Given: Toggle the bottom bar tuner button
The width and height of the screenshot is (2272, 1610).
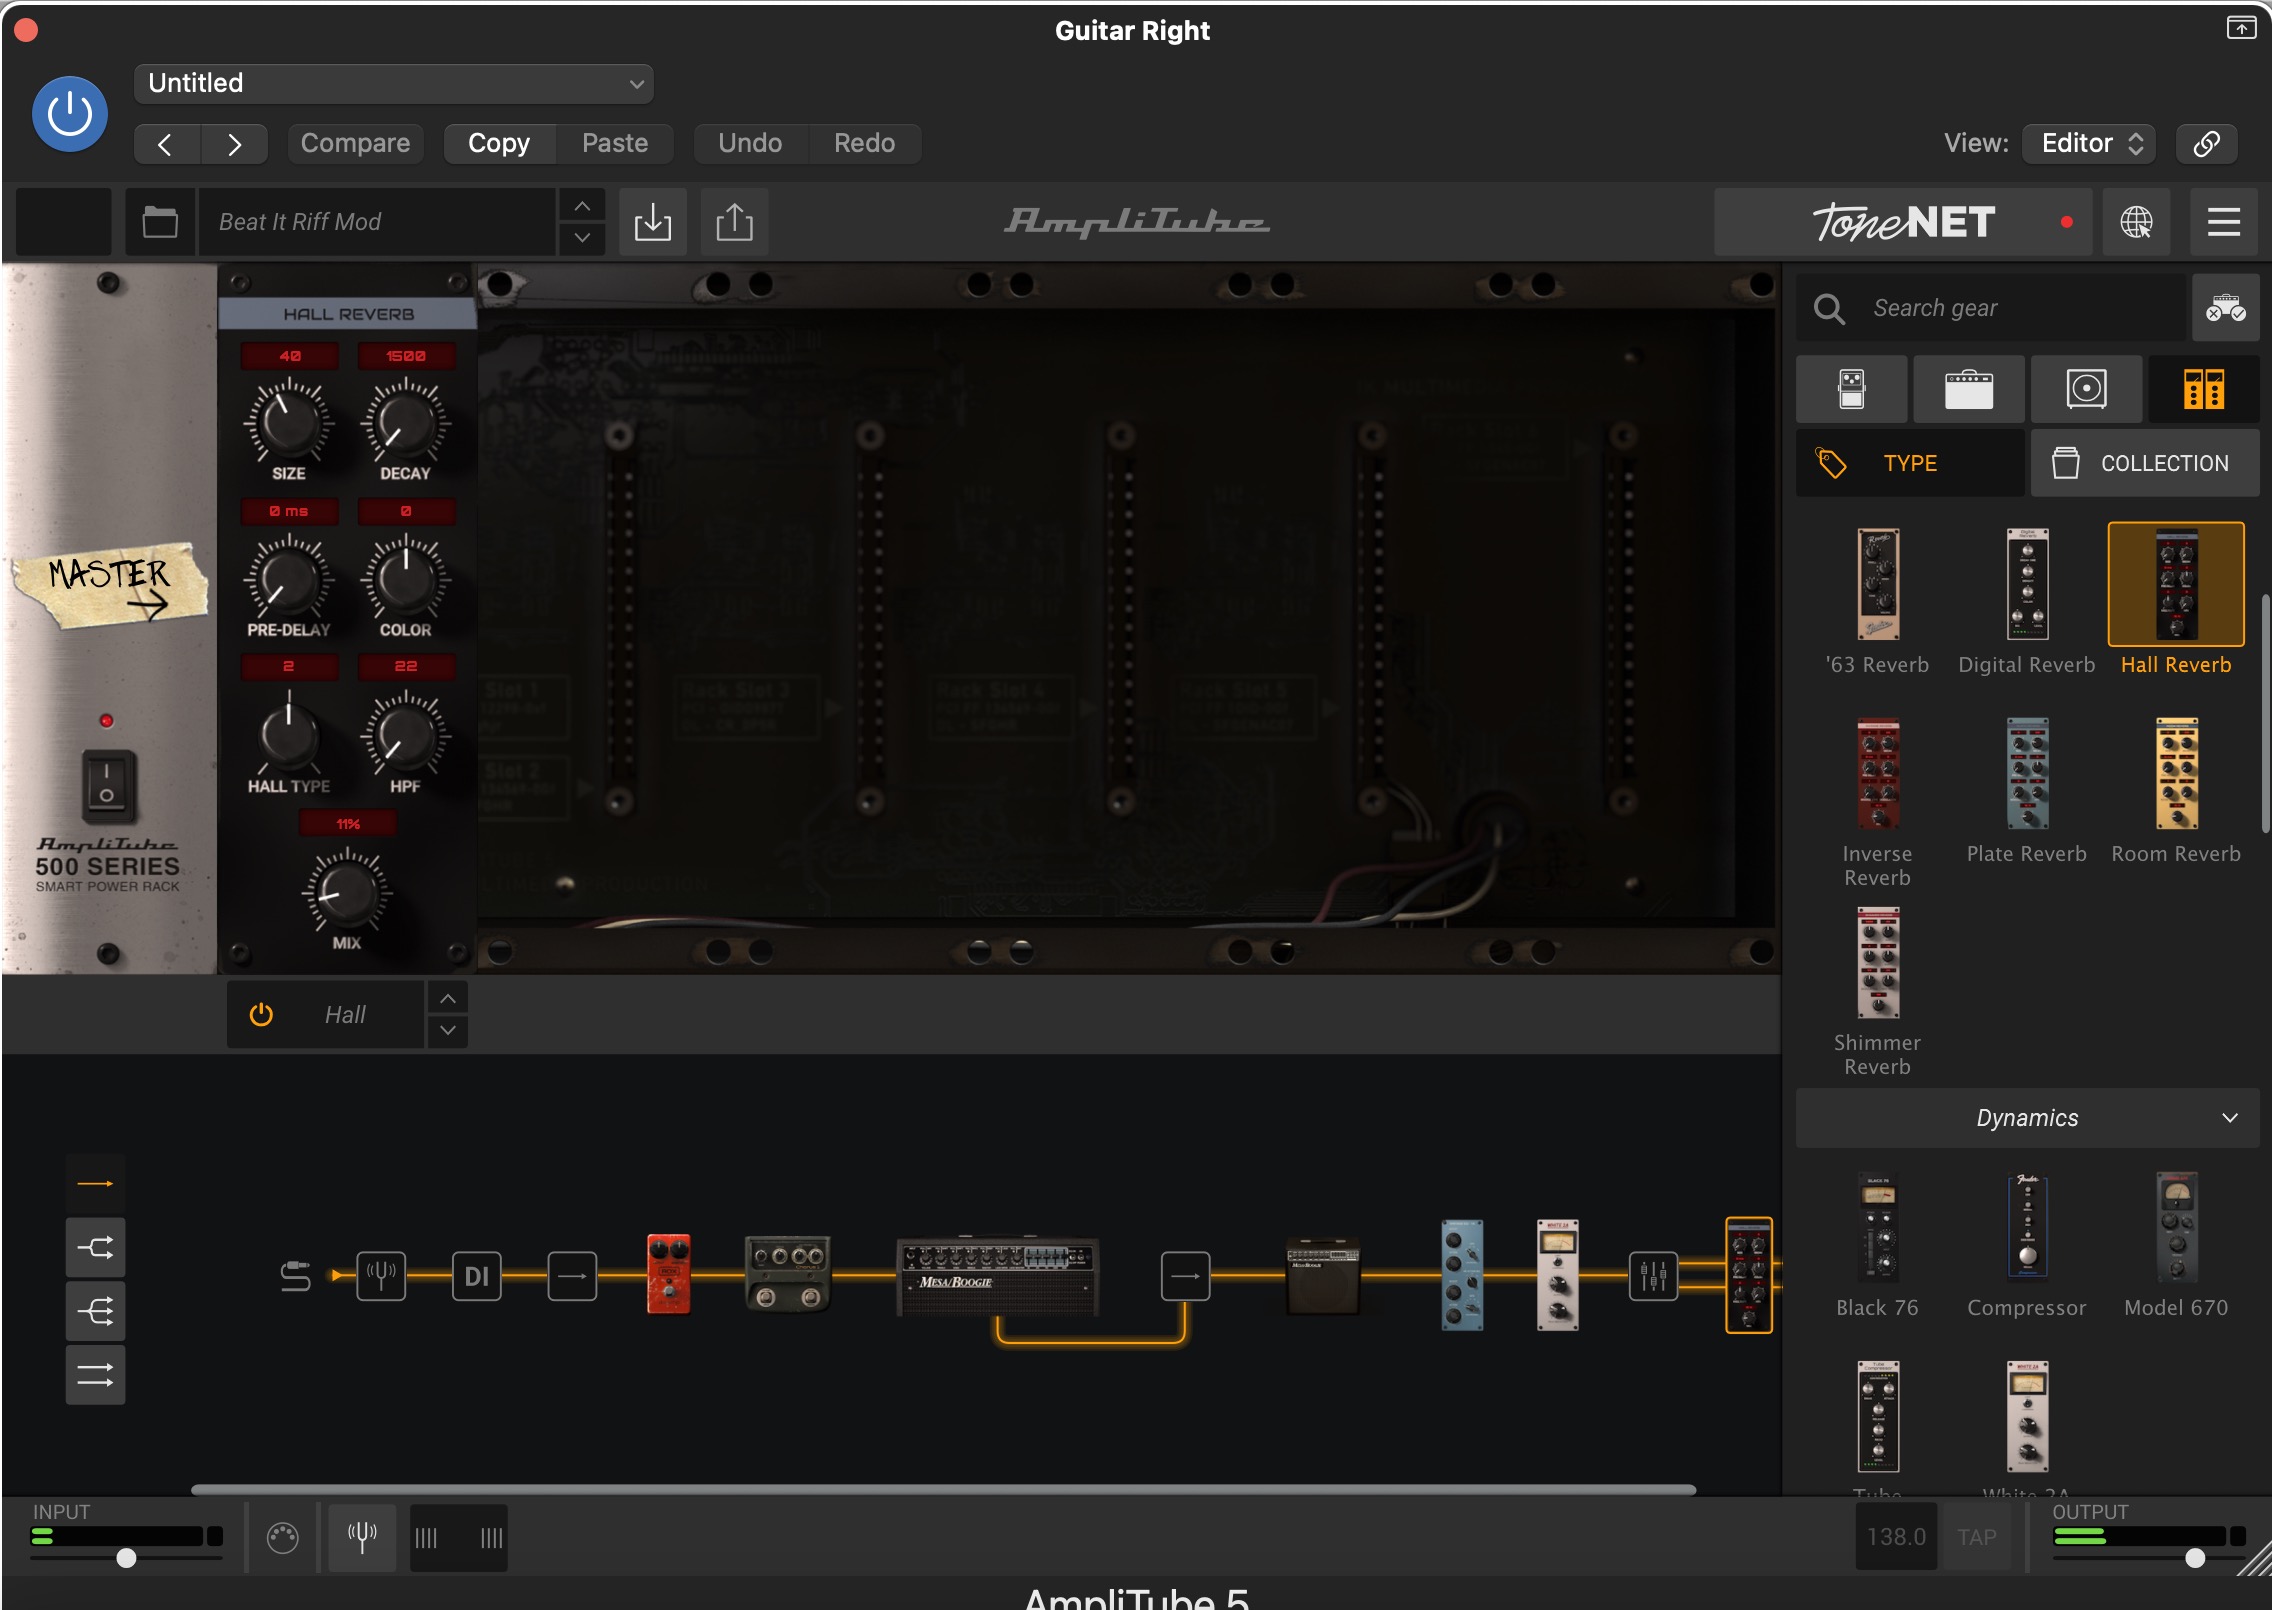Looking at the screenshot, I should pyautogui.click(x=362, y=1537).
